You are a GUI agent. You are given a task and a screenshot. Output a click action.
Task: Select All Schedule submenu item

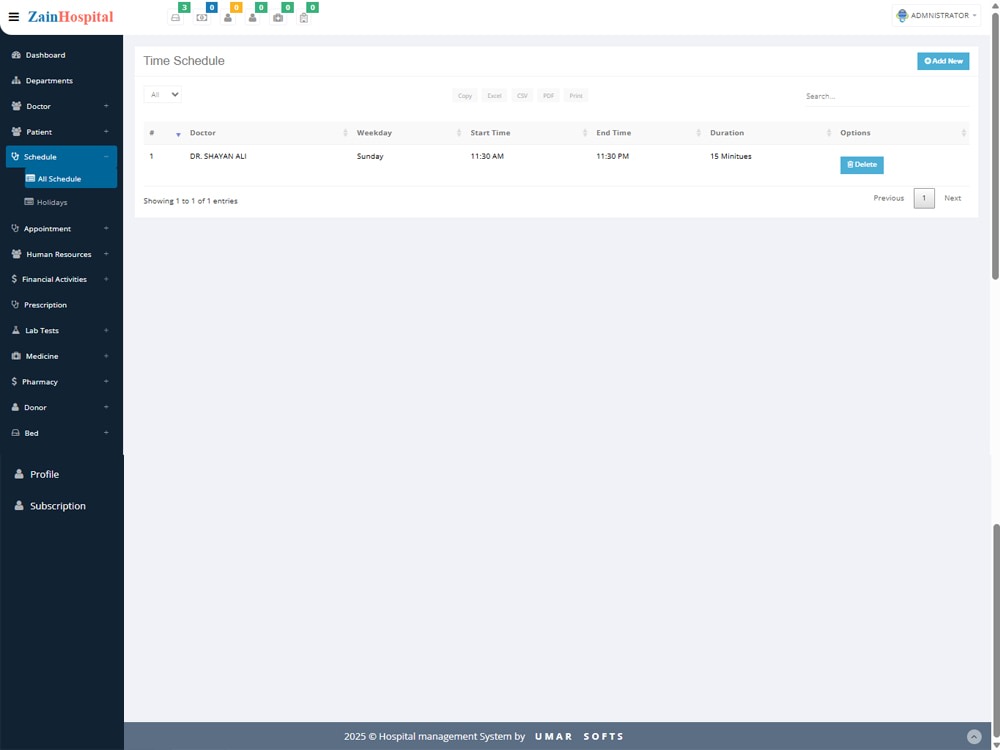pos(71,179)
